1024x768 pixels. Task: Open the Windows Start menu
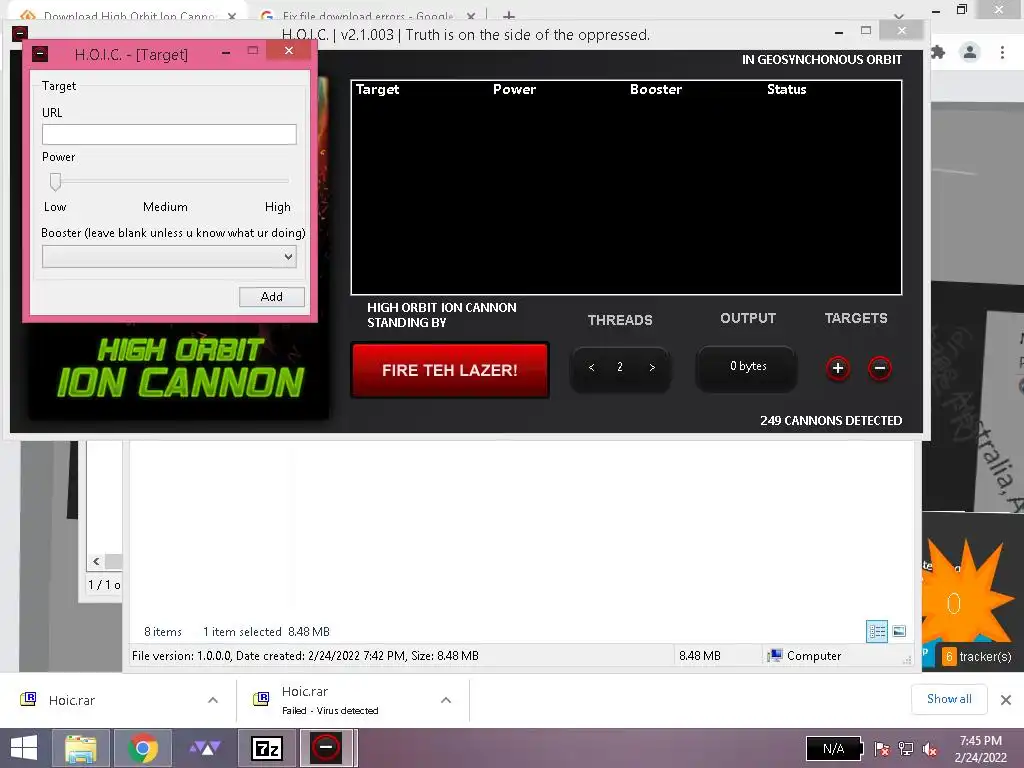point(24,748)
